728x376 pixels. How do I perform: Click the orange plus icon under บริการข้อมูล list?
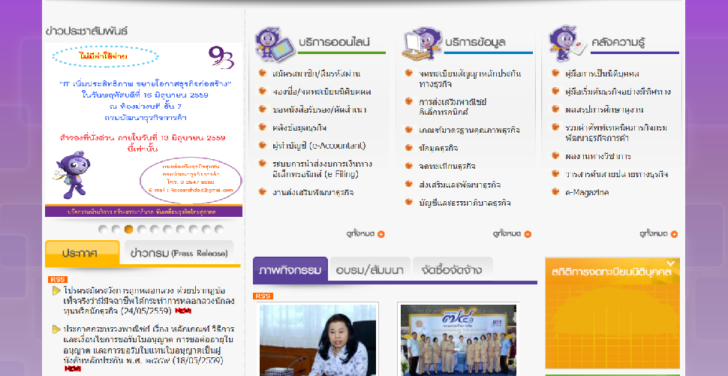pyautogui.click(x=527, y=234)
